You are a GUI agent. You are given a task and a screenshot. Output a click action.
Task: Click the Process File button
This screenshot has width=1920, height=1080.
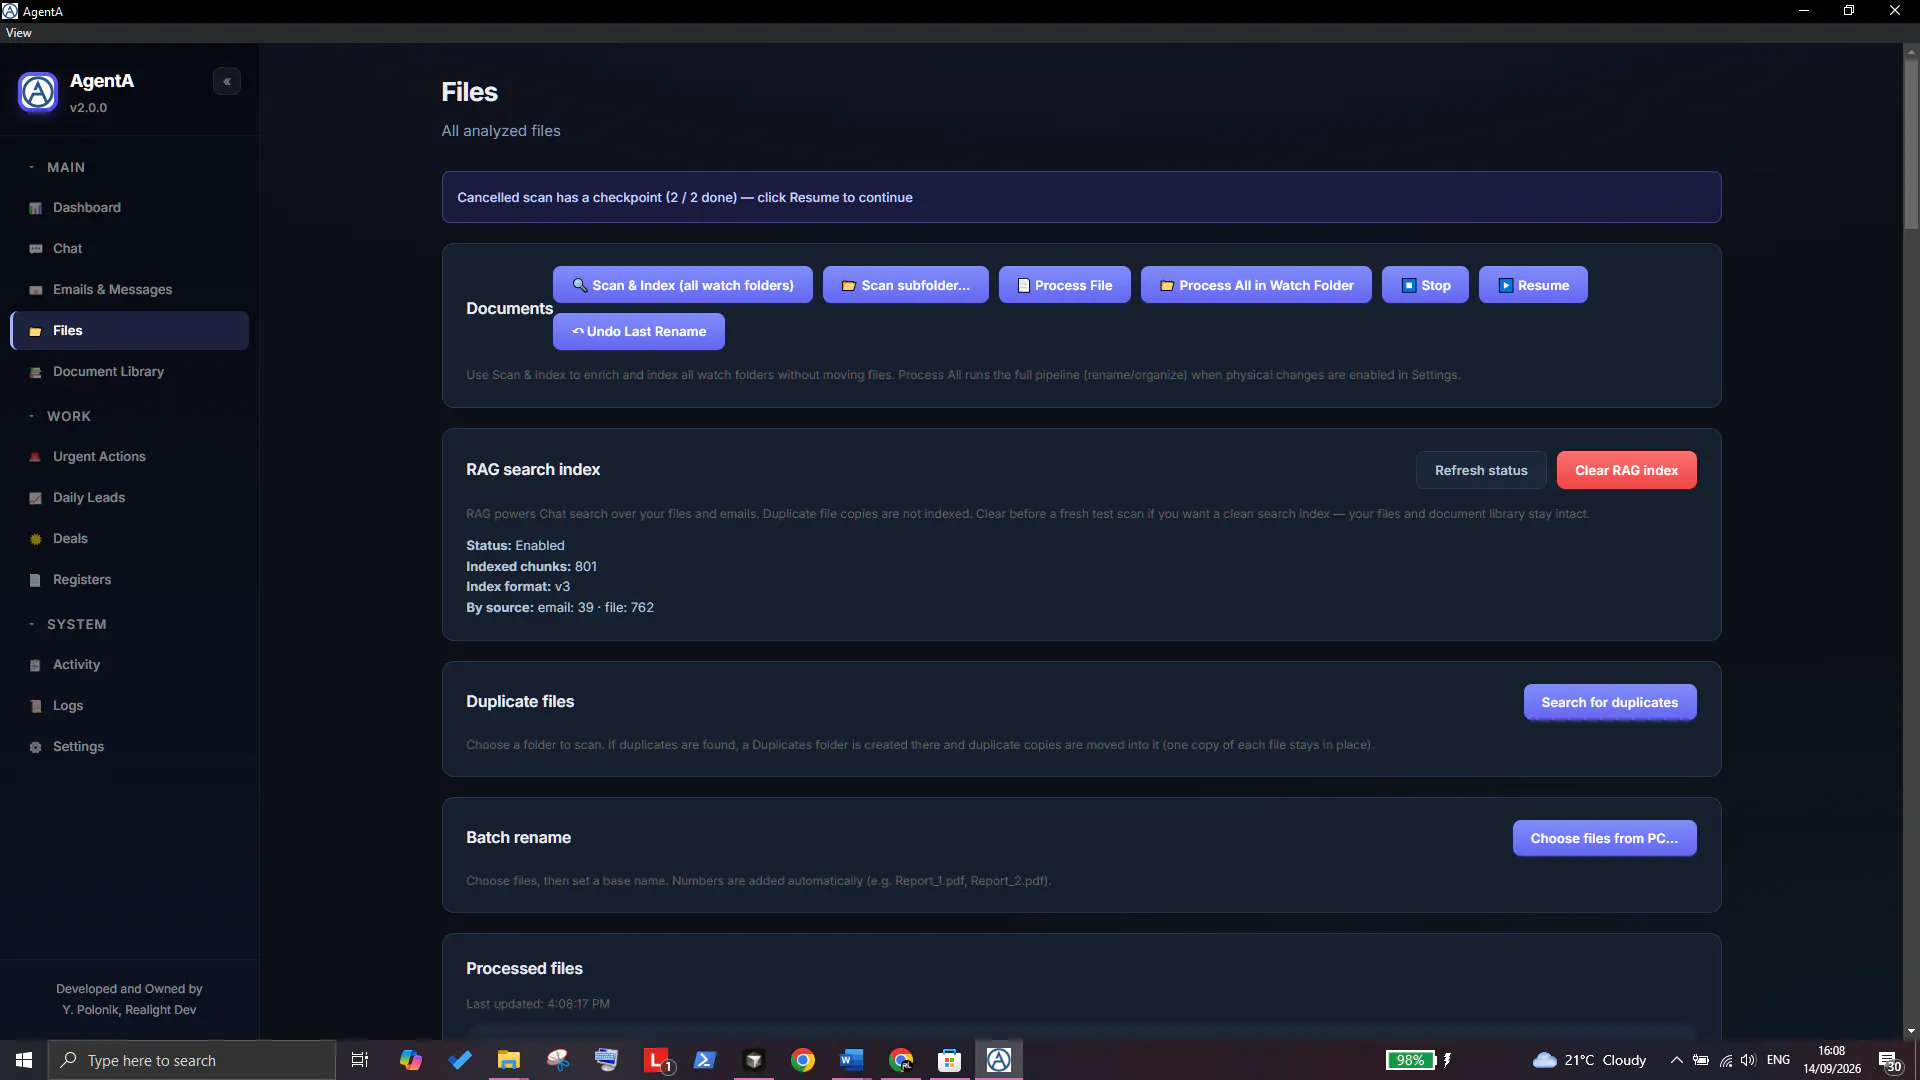point(1064,285)
